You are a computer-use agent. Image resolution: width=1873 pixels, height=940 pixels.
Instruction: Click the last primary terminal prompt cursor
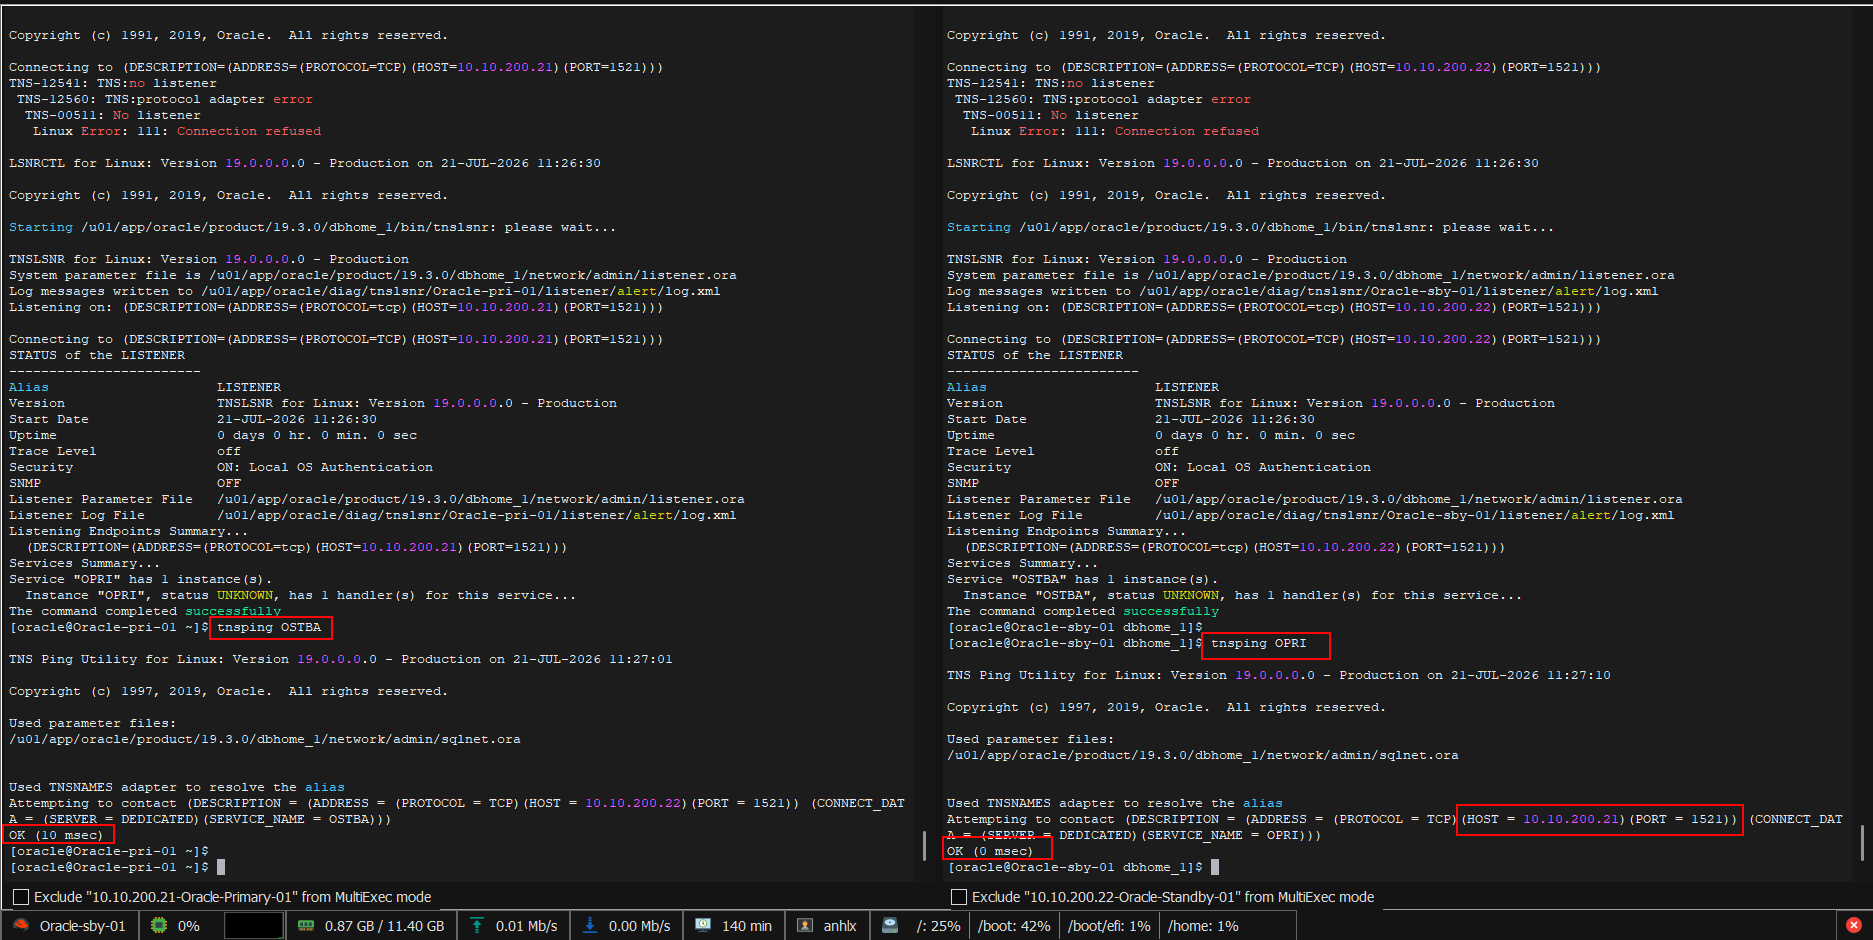221,867
